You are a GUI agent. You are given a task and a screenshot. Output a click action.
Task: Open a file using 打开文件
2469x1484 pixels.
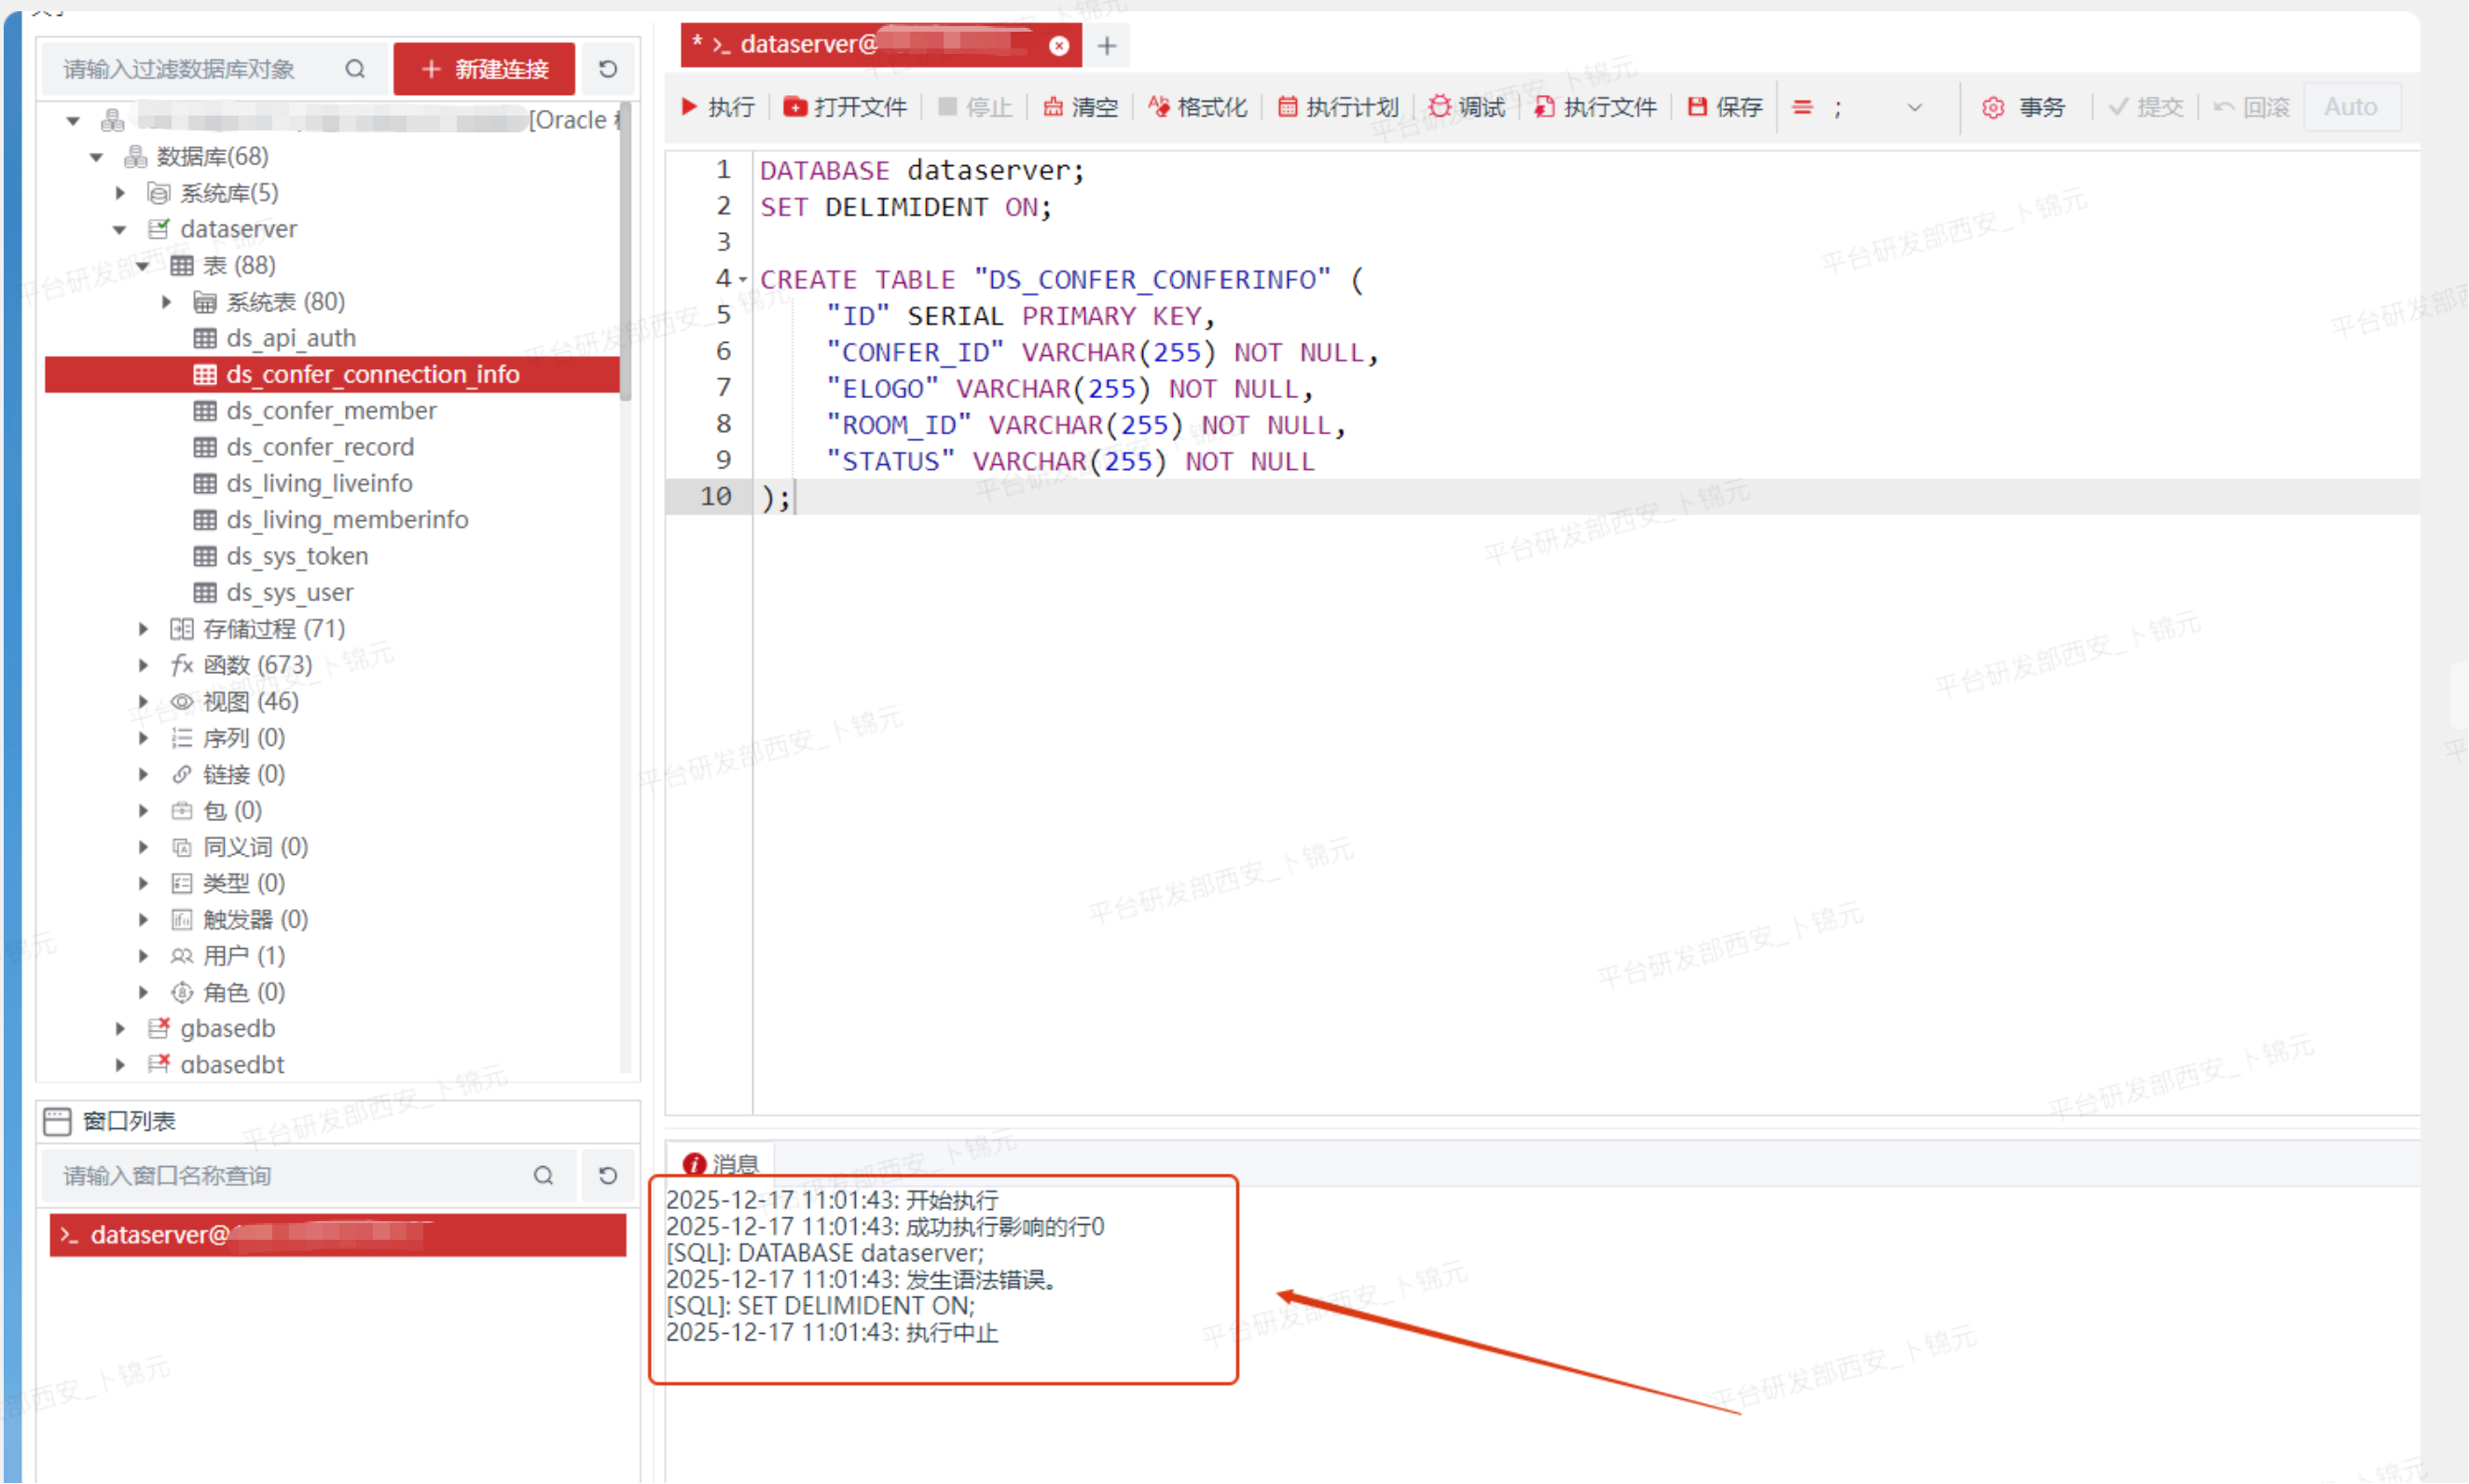tap(845, 107)
